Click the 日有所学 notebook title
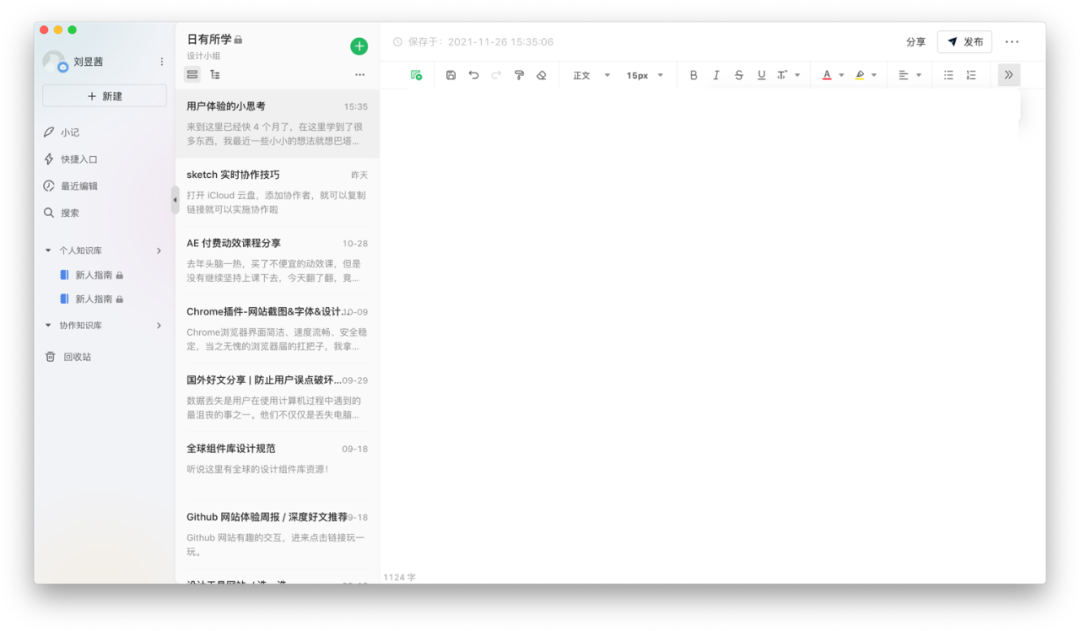This screenshot has height=631, width=1080. 209,39
